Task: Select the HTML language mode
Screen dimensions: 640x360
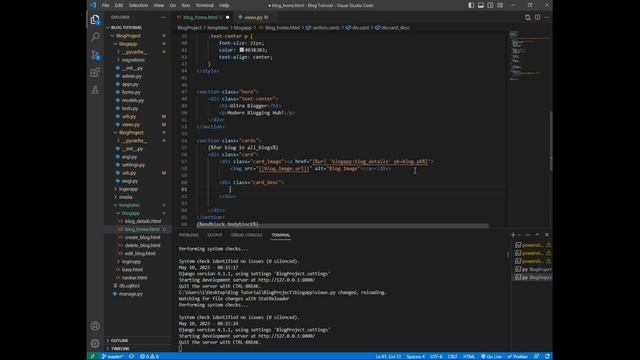Action: [x=469, y=356]
